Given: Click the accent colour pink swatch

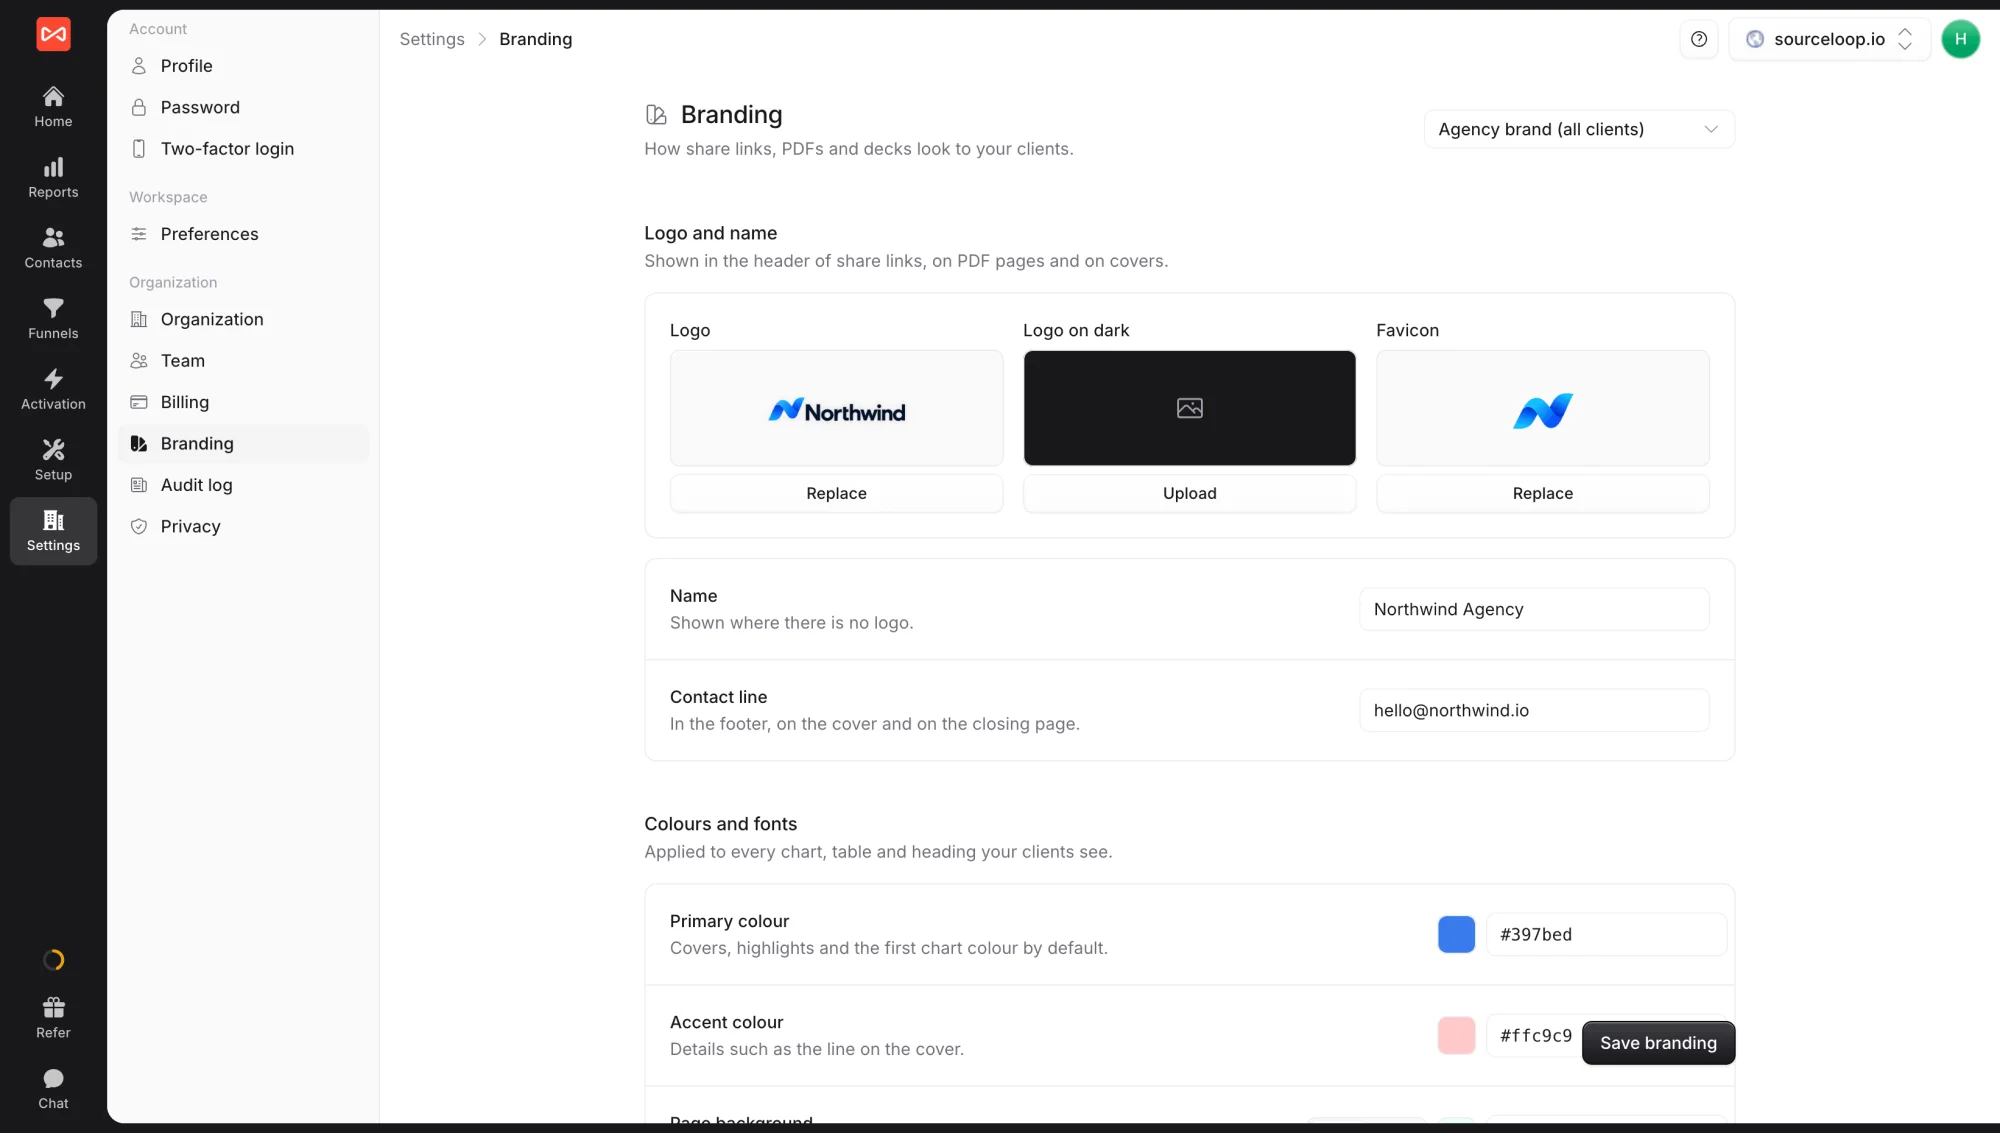Looking at the screenshot, I should pyautogui.click(x=1456, y=1035).
